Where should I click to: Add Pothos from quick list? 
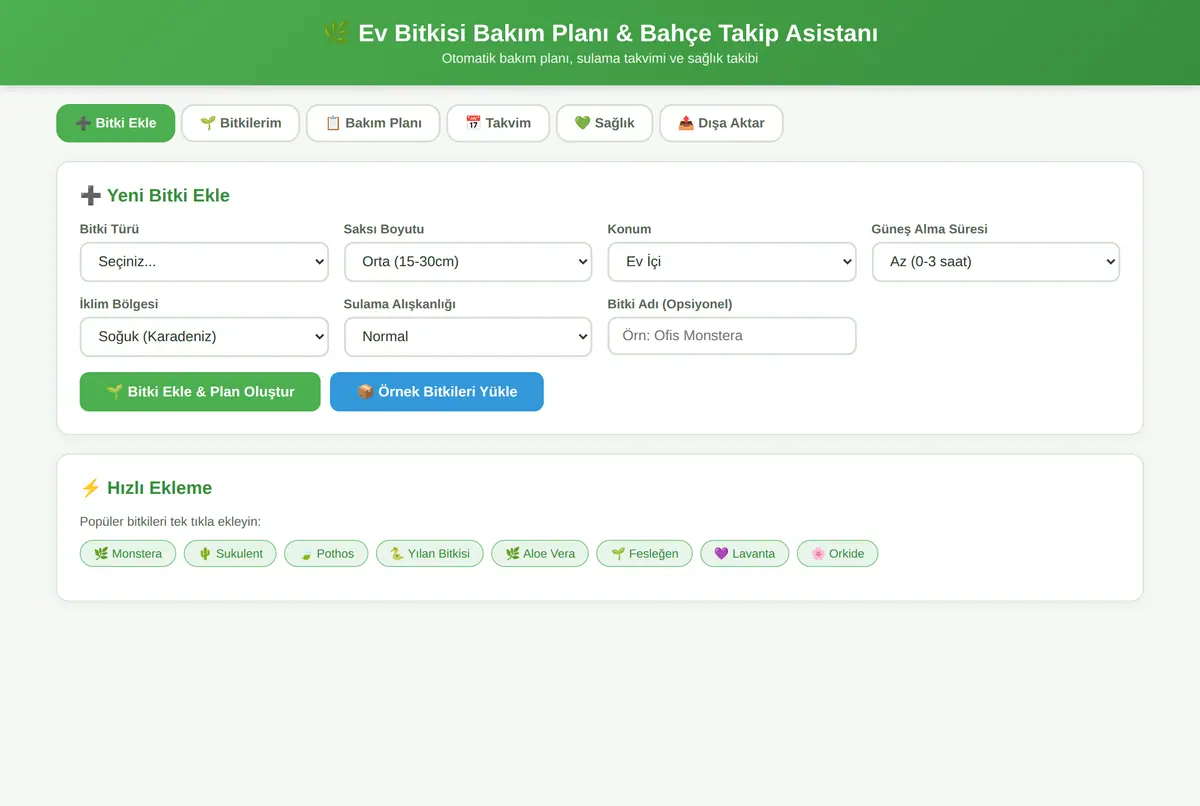(x=326, y=553)
